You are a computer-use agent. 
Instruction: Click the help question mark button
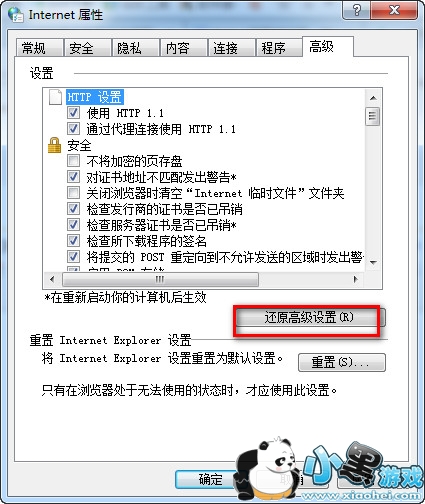coord(356,10)
